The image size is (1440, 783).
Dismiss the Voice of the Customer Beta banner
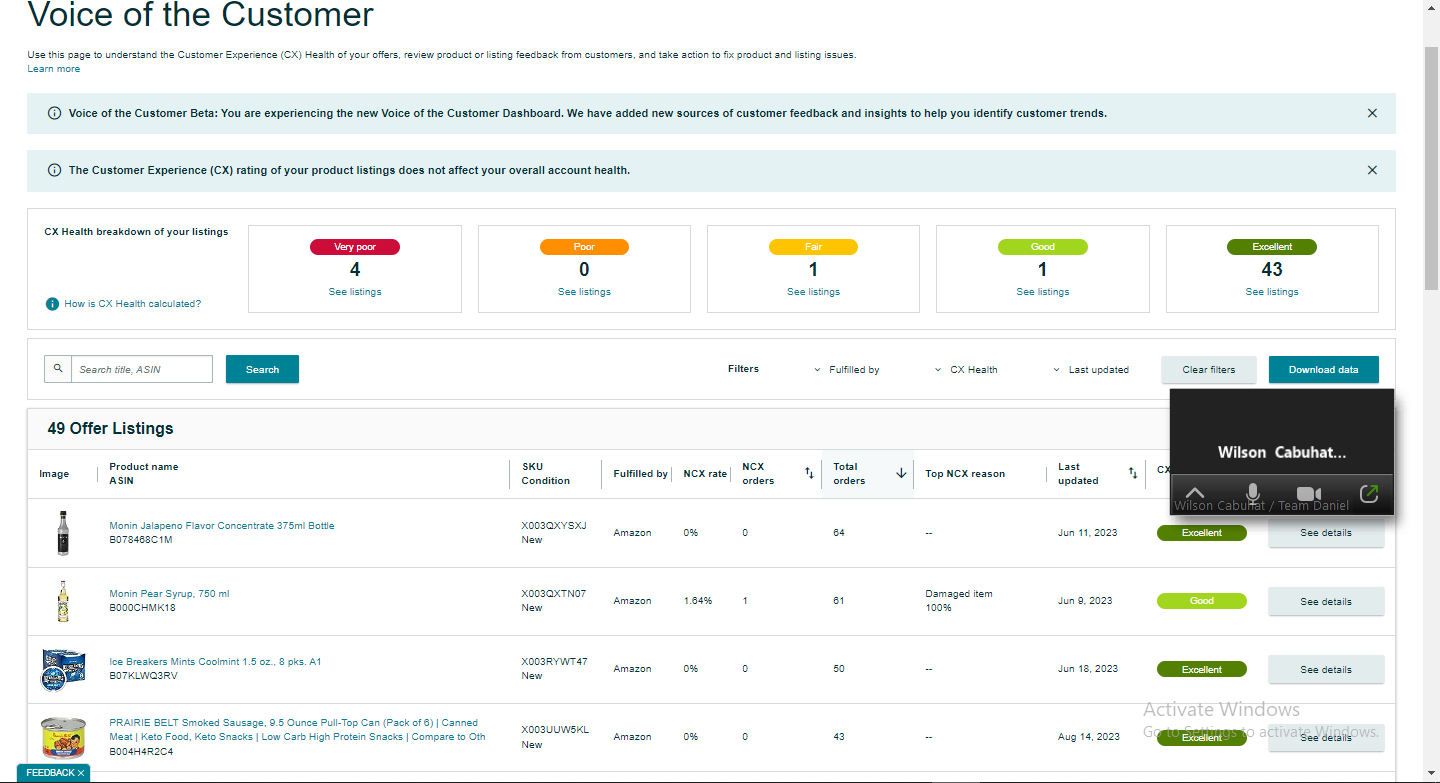click(1372, 113)
